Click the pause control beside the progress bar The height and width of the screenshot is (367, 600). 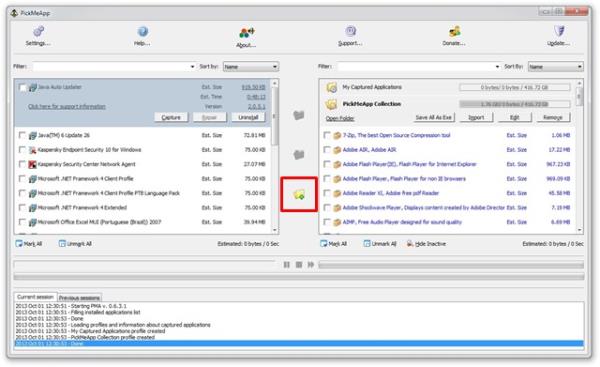(287, 264)
